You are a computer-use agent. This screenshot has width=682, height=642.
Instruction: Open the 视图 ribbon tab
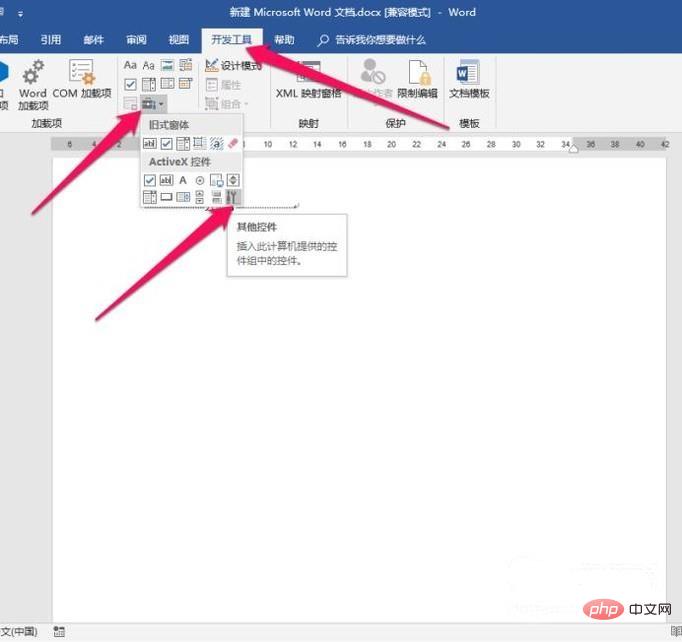[x=178, y=40]
